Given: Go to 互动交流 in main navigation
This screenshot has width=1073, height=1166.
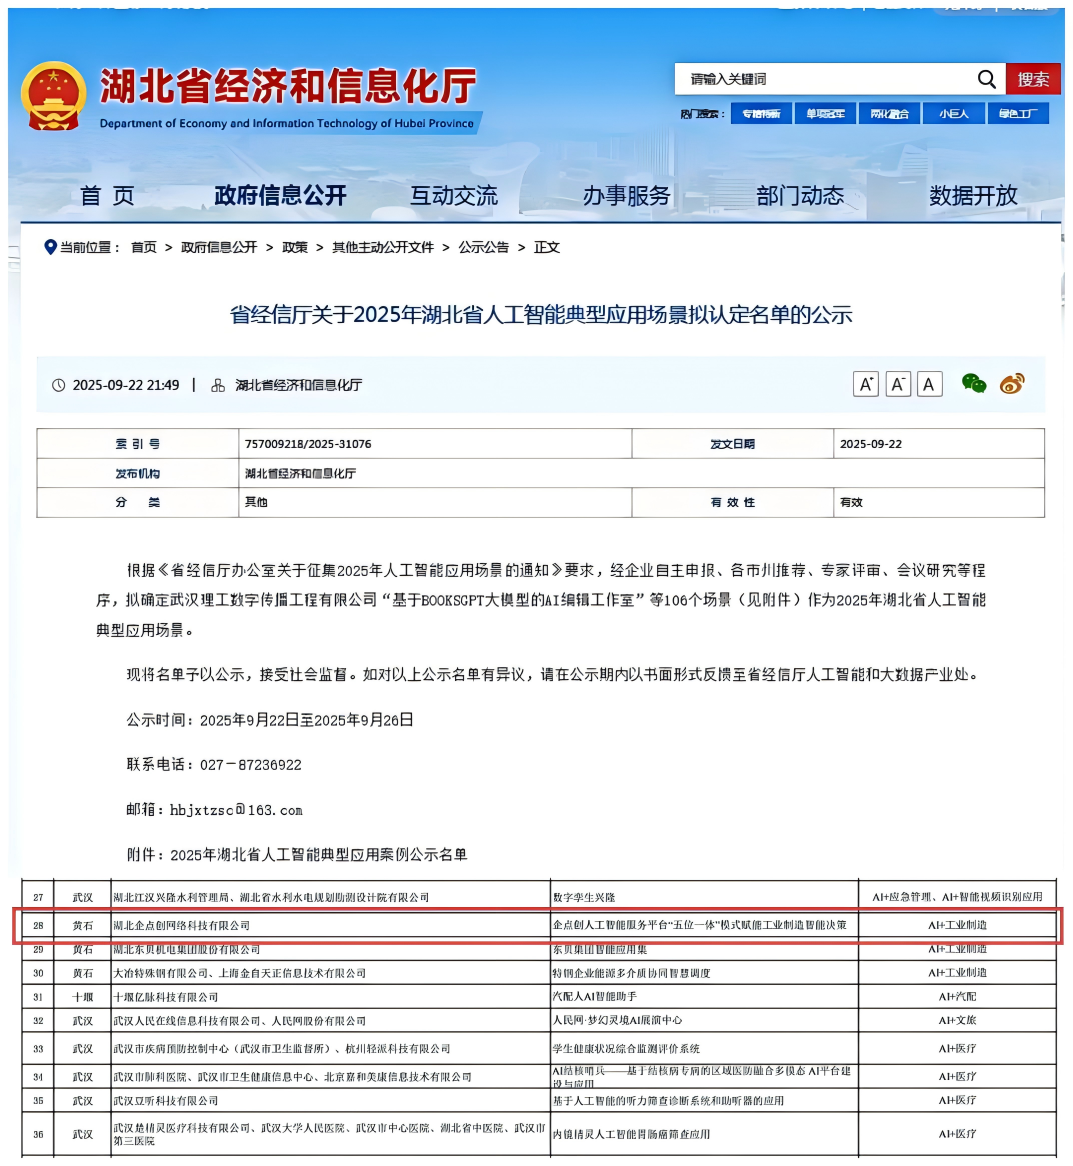Looking at the screenshot, I should (453, 195).
